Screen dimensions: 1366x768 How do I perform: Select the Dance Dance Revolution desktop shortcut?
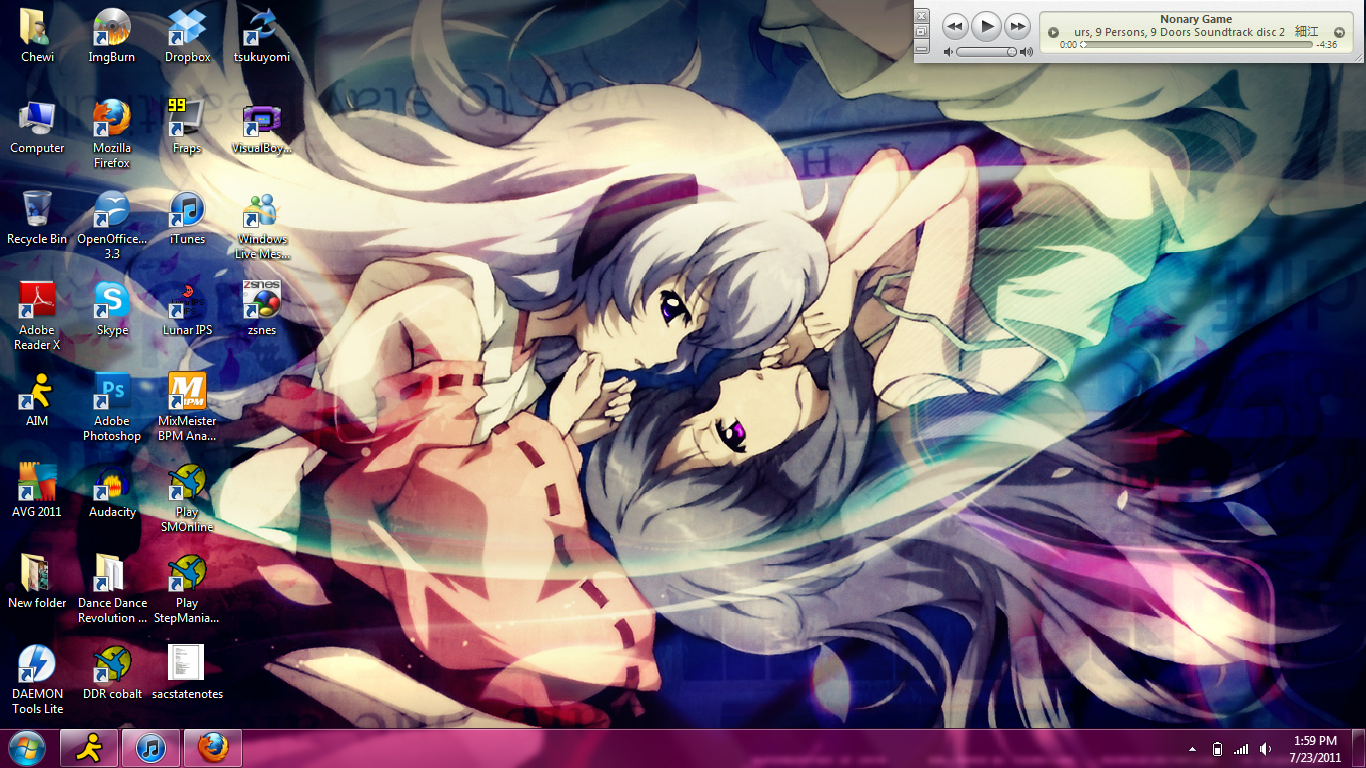click(112, 589)
